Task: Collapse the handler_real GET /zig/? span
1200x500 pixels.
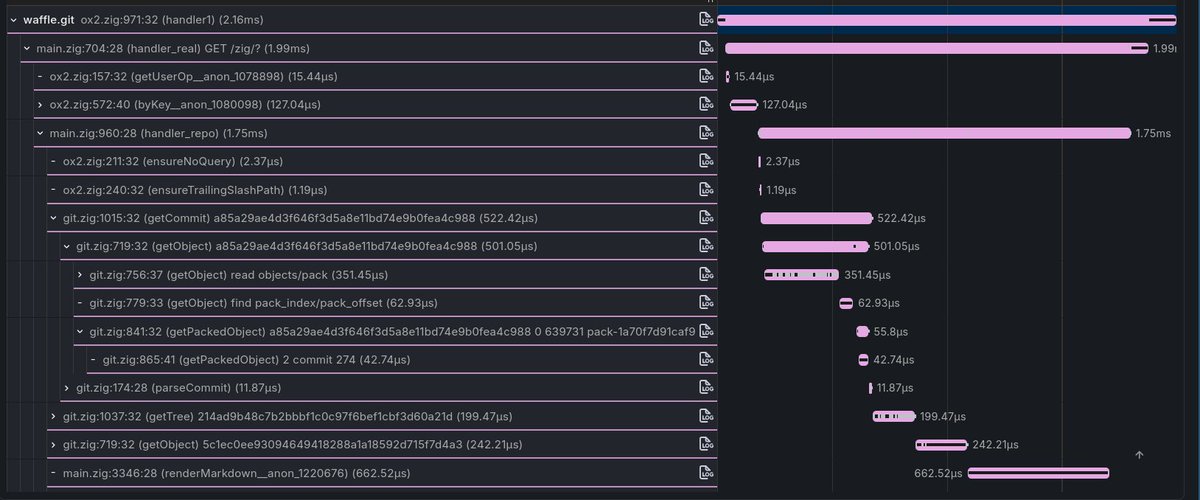Action: tap(26, 48)
